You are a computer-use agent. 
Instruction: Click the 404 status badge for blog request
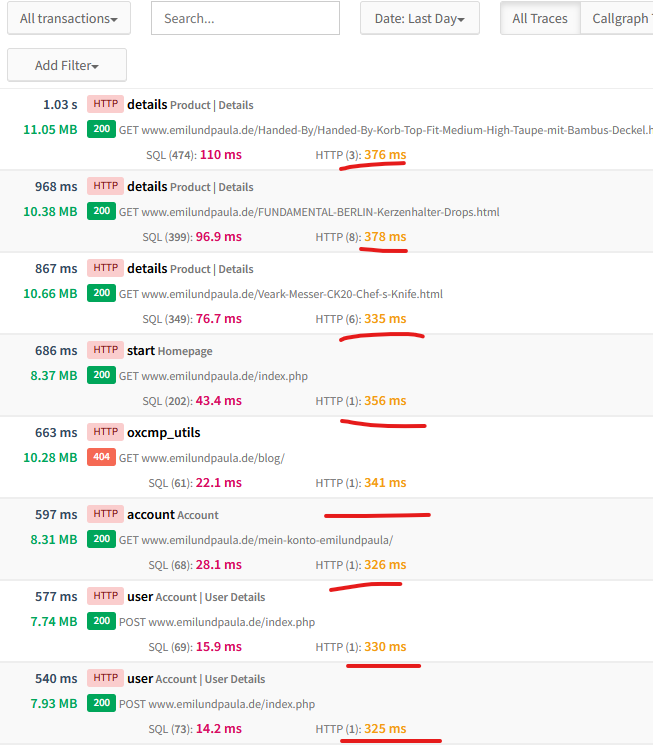coord(101,457)
